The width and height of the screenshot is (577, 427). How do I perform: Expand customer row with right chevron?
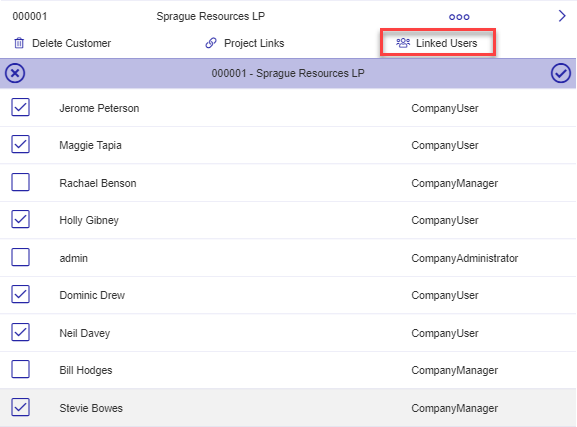pyautogui.click(x=562, y=16)
